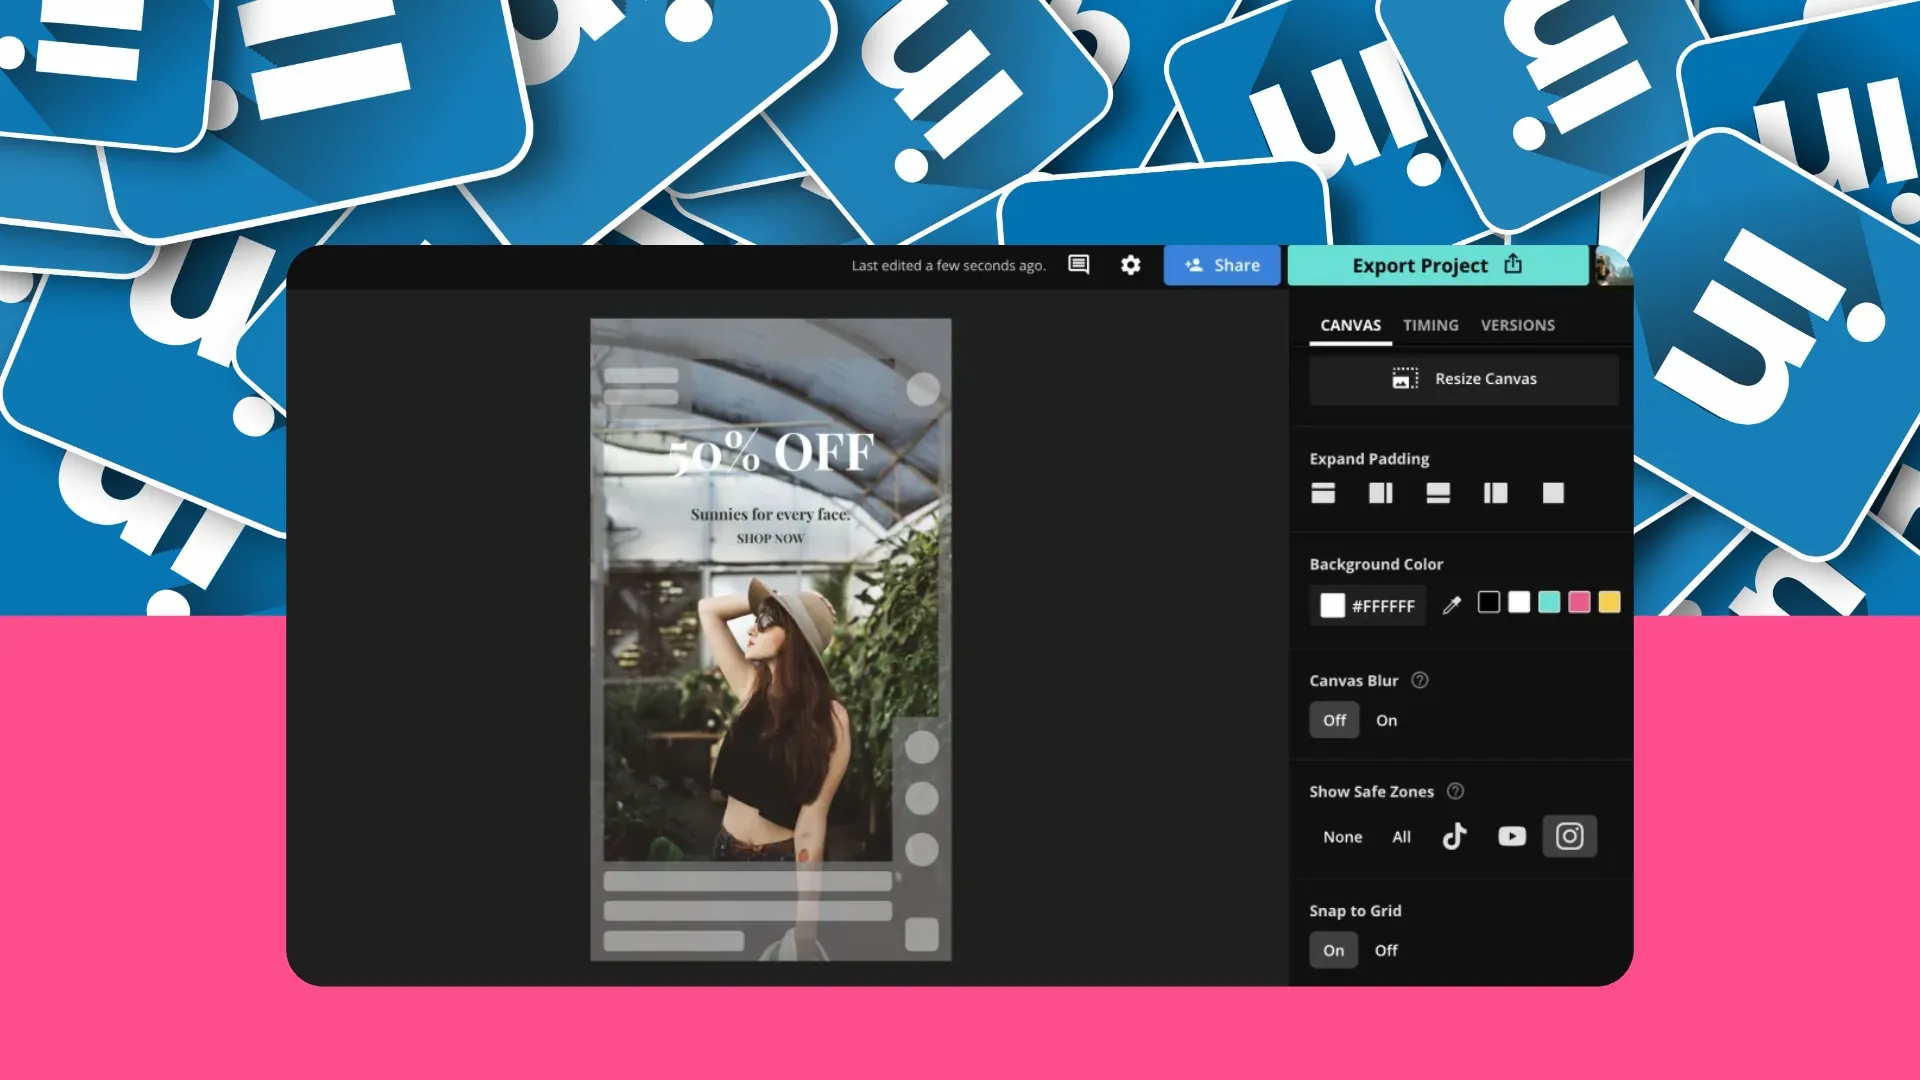Choose the yellow background color swatch
The image size is (1920, 1080).
coord(1609,602)
